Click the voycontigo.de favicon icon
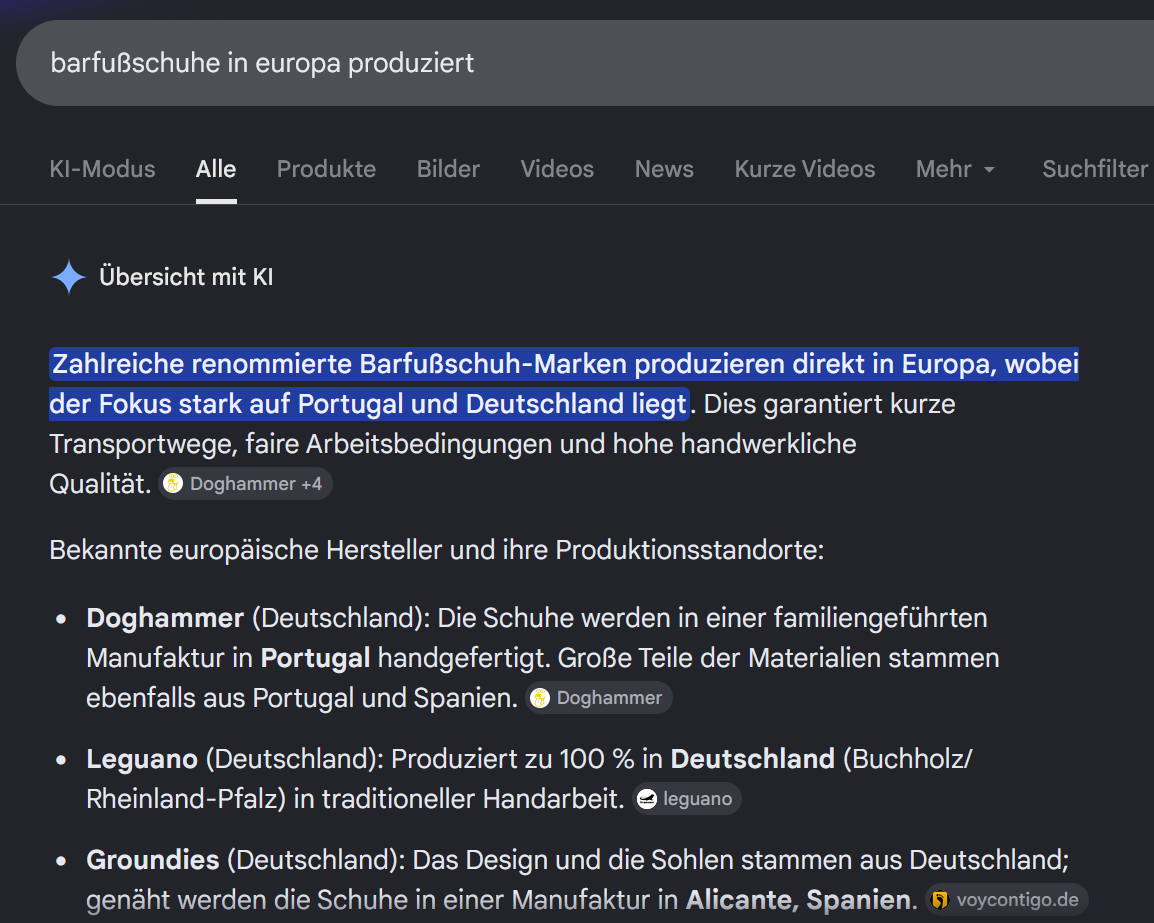The height and width of the screenshot is (923, 1154). click(940, 899)
